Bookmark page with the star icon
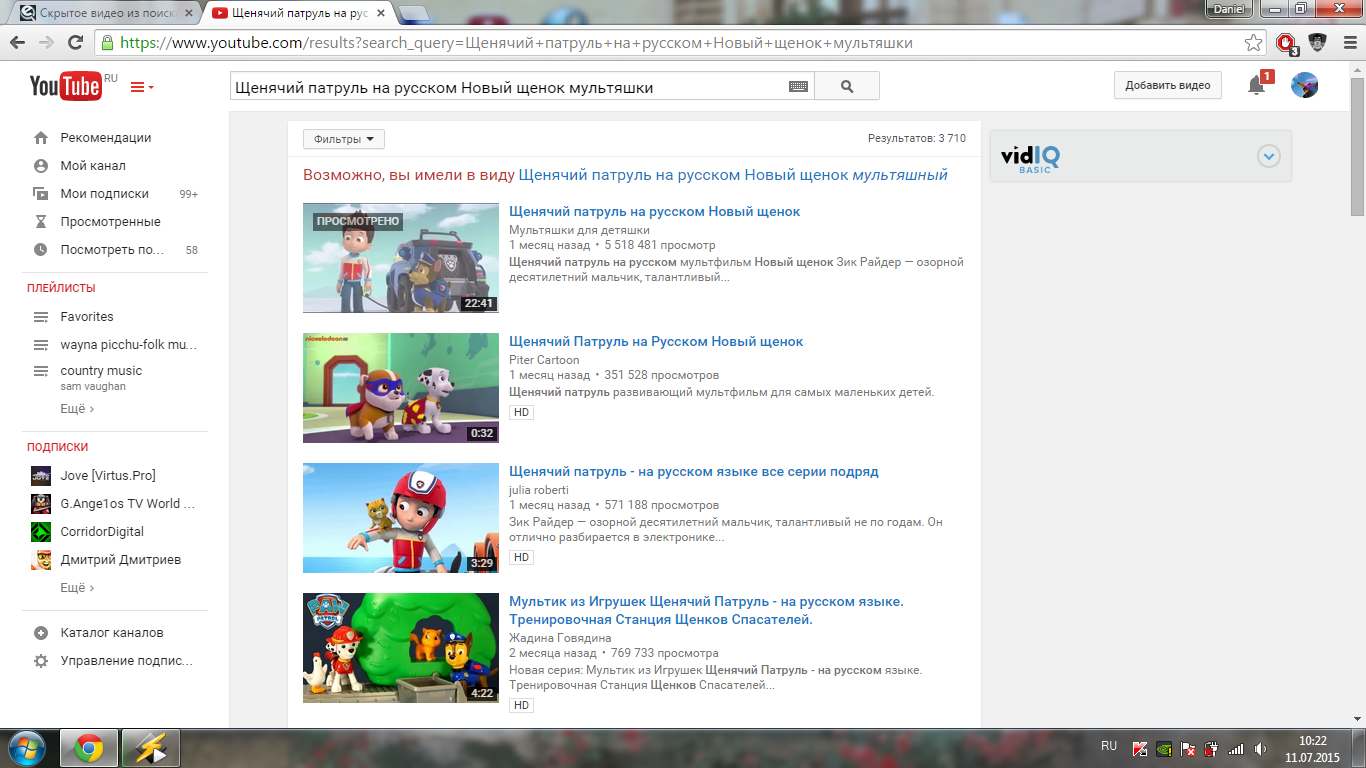Screen dimensions: 1366x768 pos(1253,43)
